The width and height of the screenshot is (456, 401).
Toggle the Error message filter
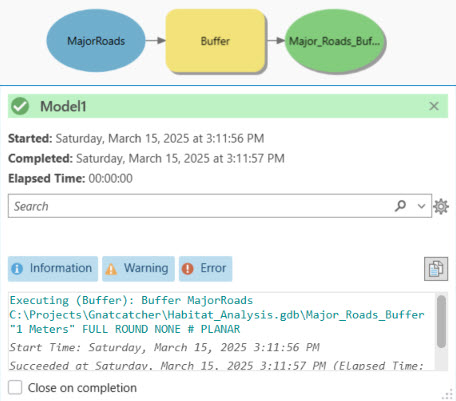(205, 268)
